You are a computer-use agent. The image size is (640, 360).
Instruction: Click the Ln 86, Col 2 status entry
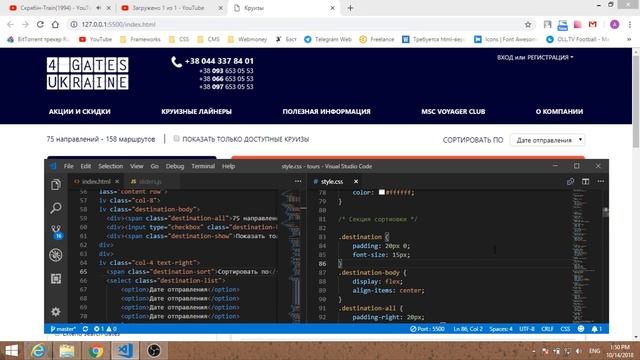click(x=468, y=329)
